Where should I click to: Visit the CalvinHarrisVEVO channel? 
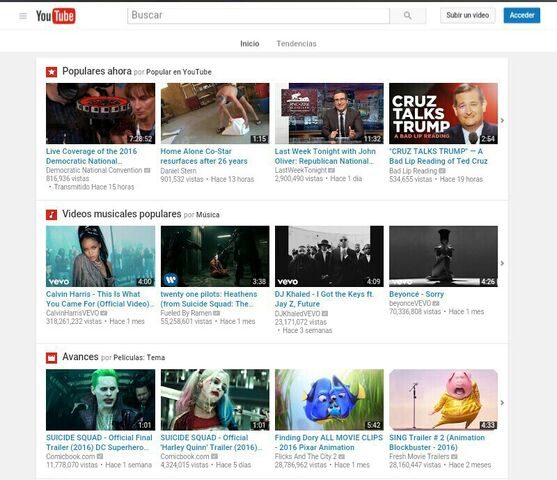click(x=72, y=313)
